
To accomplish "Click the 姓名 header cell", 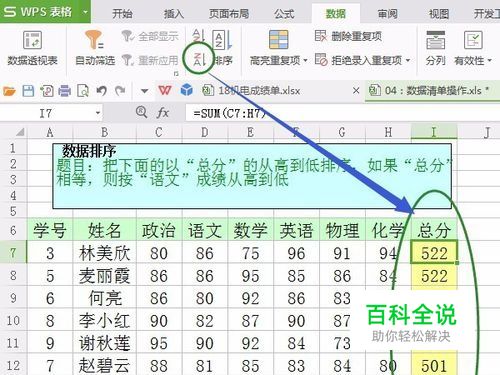I will [x=105, y=230].
